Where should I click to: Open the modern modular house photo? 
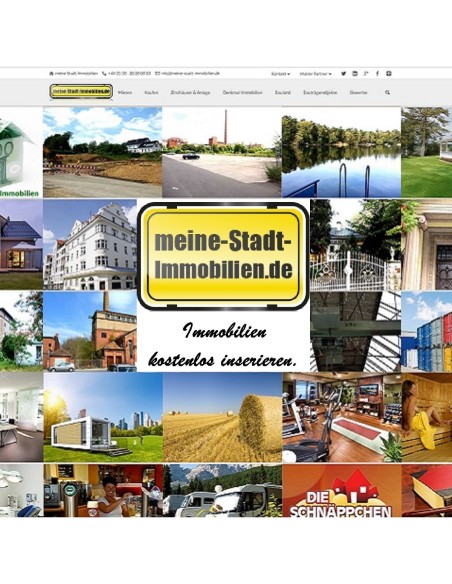[x=103, y=417]
